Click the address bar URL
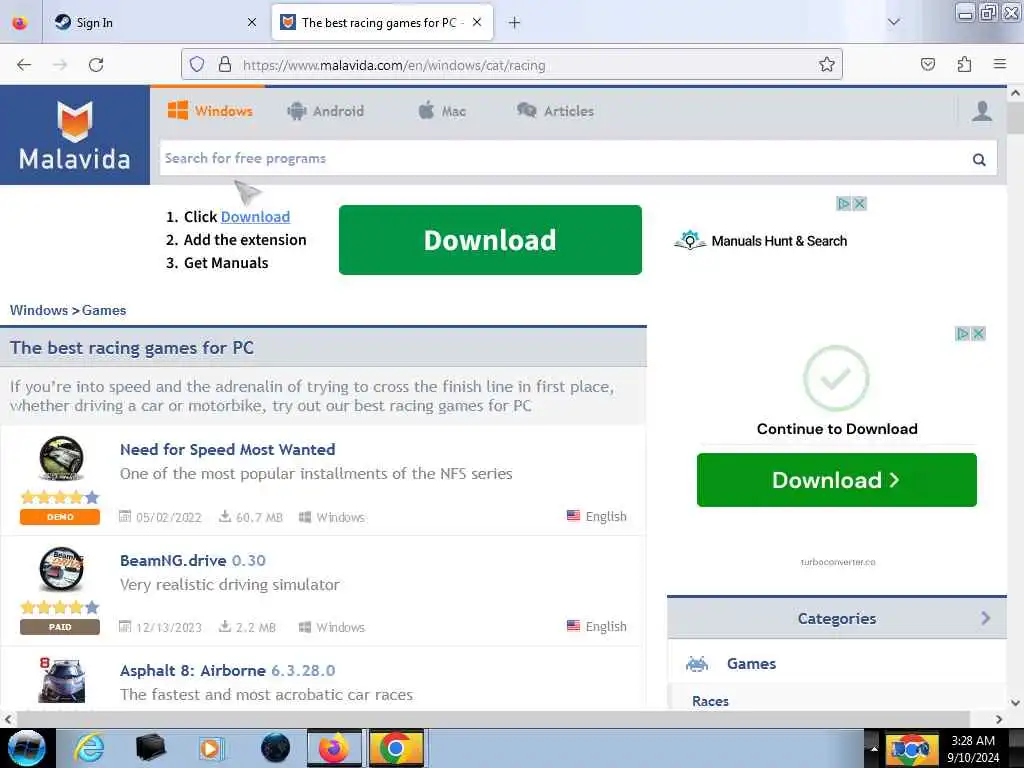Screen dimensions: 1024x768 coord(394,65)
